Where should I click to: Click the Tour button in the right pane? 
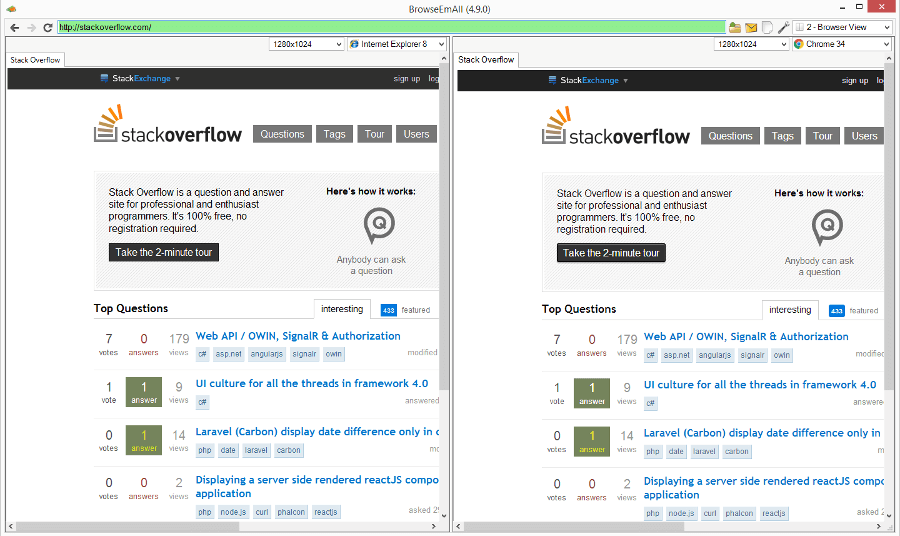823,136
